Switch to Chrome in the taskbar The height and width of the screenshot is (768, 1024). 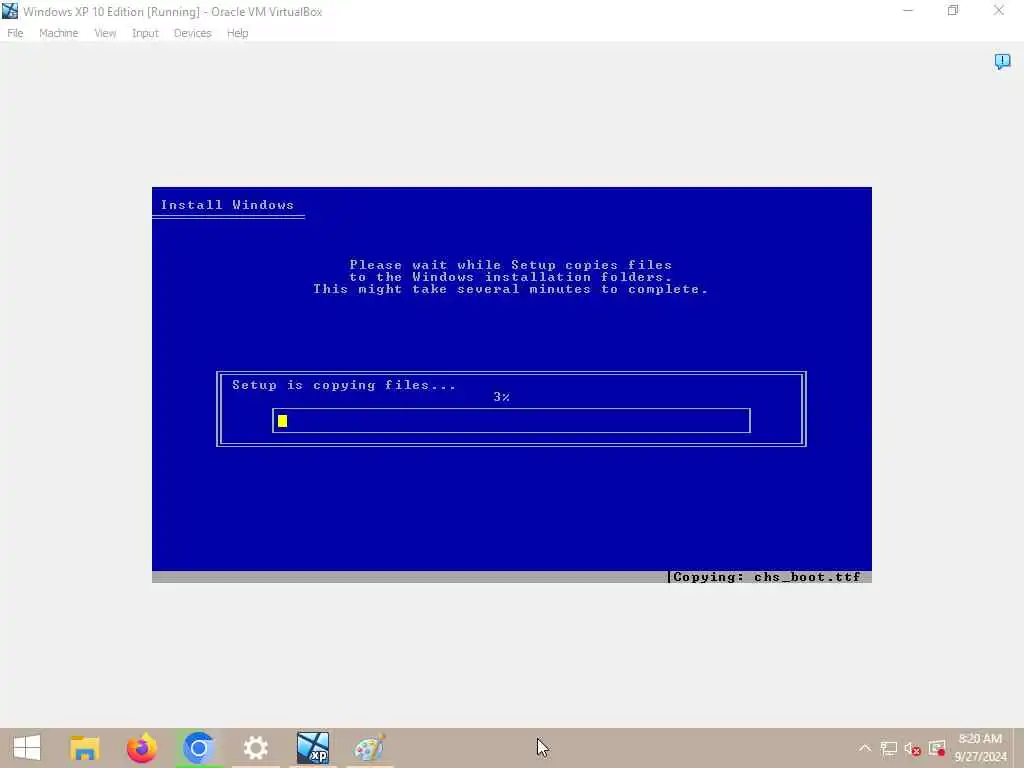coord(199,748)
